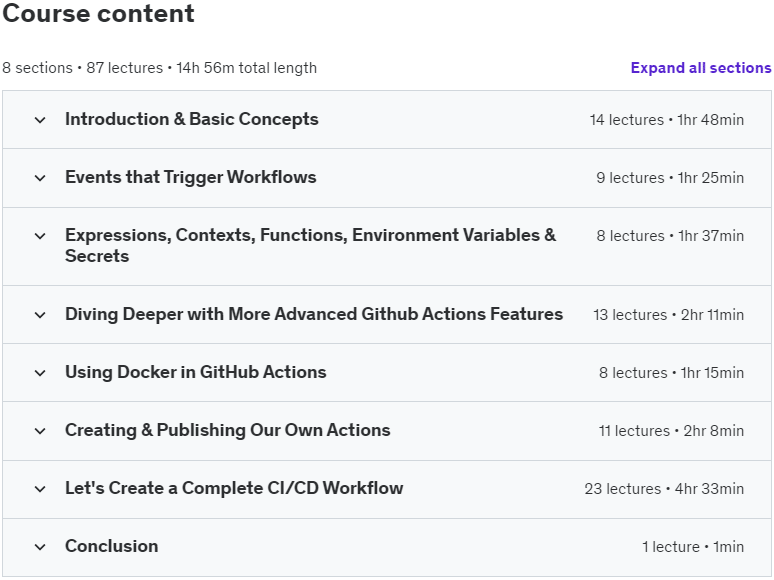Click the 9 lectures • 1hr 25min text
Viewport: 774px width, 580px height.
670,178
